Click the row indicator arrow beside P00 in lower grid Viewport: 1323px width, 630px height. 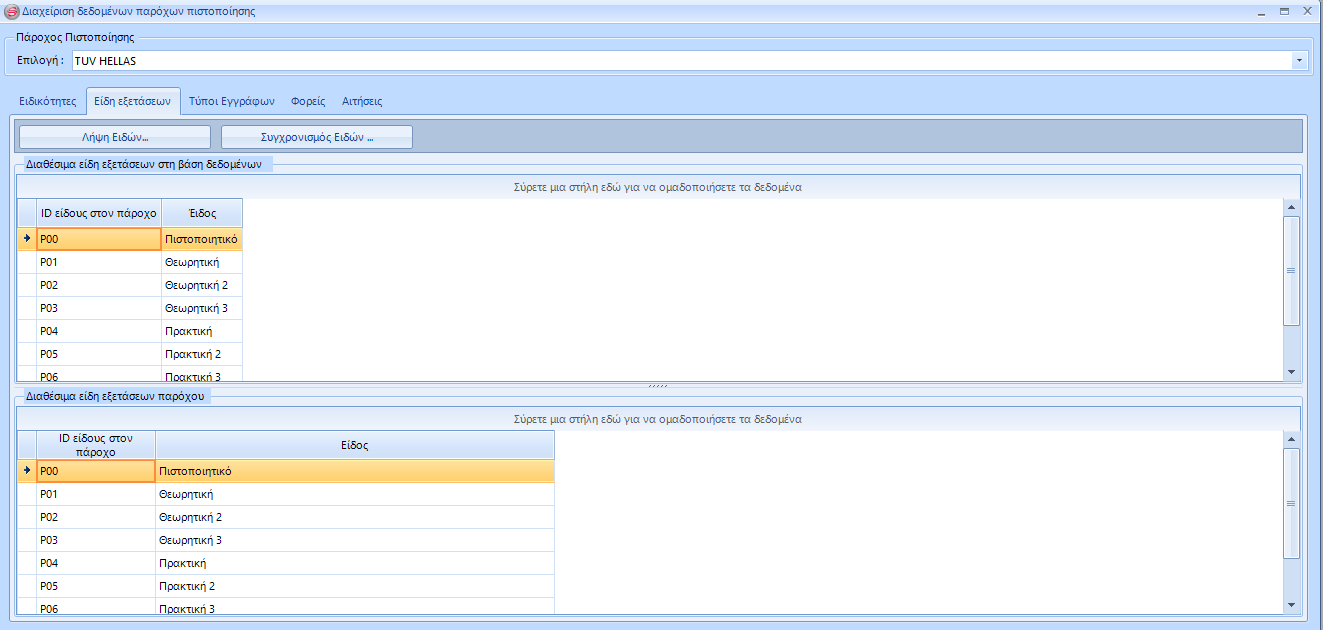click(27, 470)
